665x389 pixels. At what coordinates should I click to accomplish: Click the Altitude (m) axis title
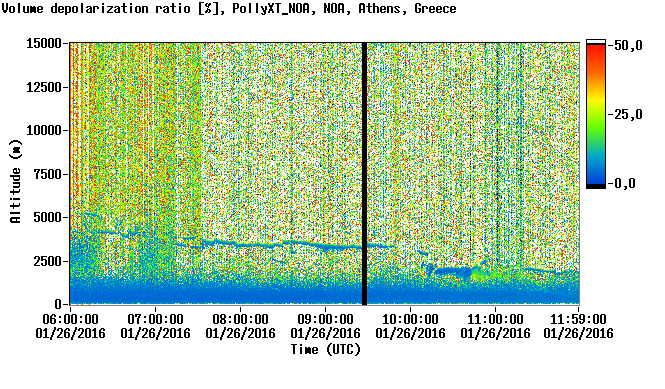tap(16, 181)
